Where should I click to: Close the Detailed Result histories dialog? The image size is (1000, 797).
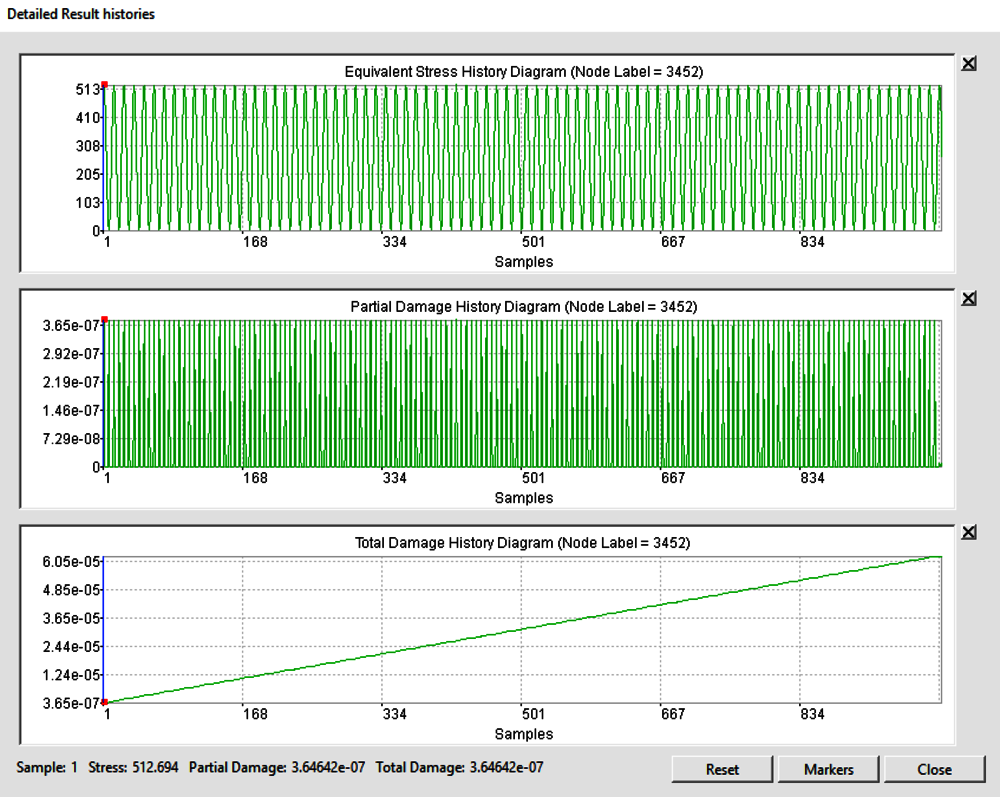tap(934, 769)
